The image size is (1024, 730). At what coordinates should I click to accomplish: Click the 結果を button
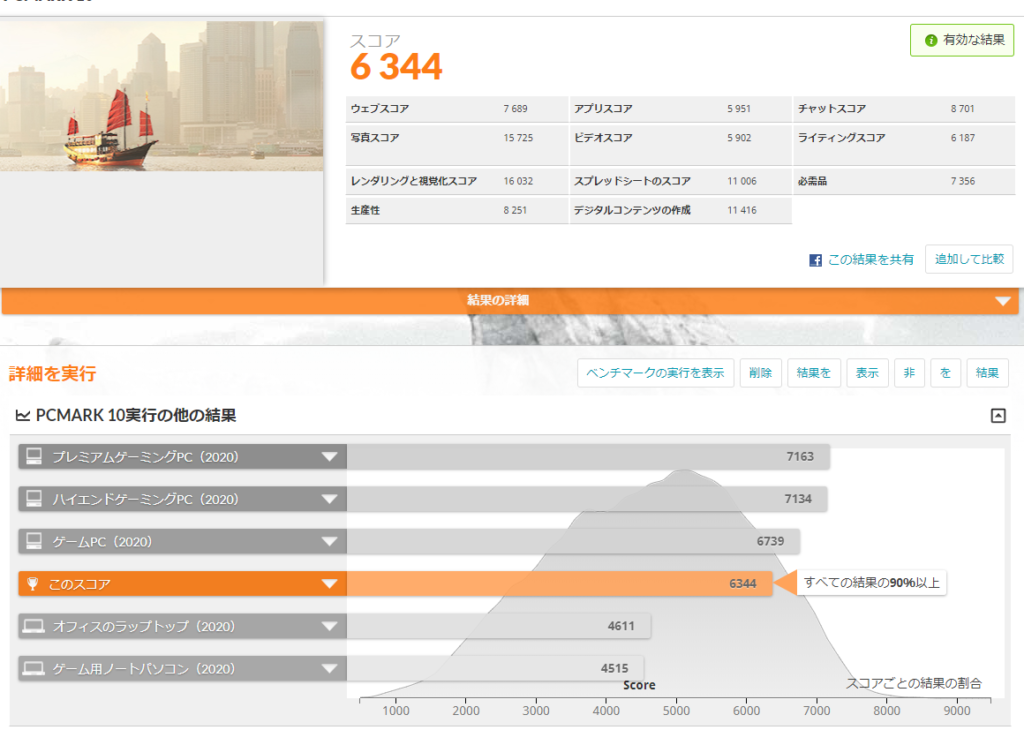pos(813,373)
